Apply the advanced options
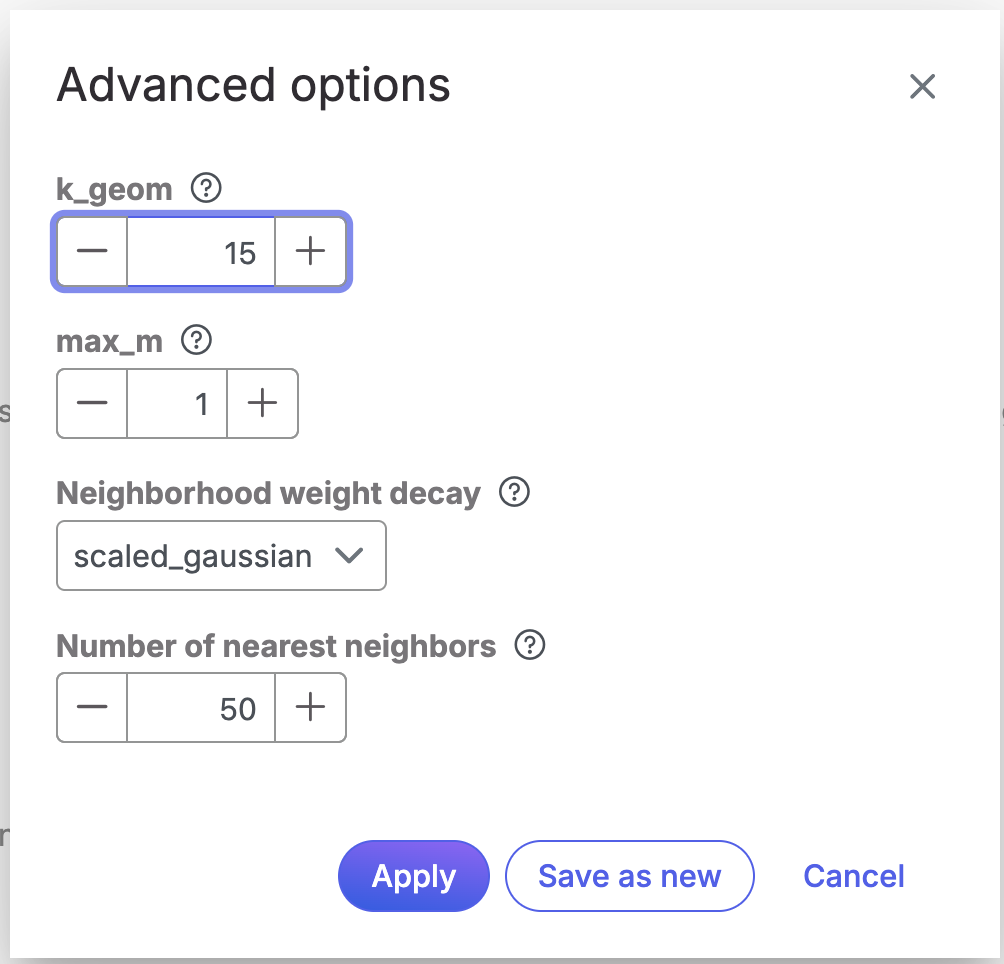 click(414, 876)
